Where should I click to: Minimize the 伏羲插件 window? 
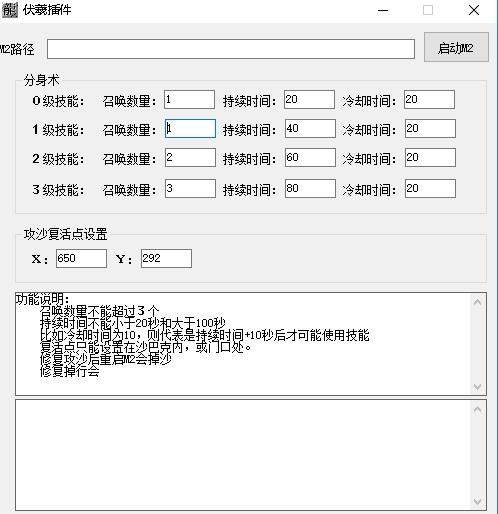(x=383, y=10)
